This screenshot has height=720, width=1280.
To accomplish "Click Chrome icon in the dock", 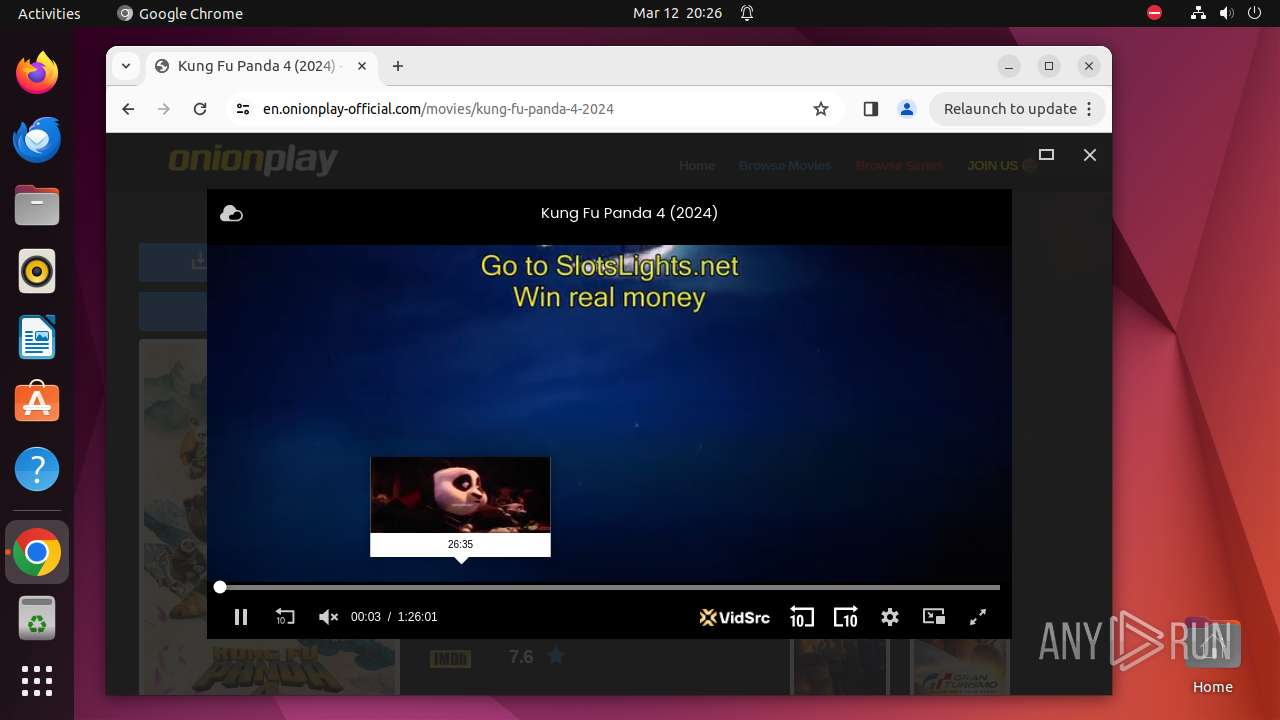I will pos(37,552).
